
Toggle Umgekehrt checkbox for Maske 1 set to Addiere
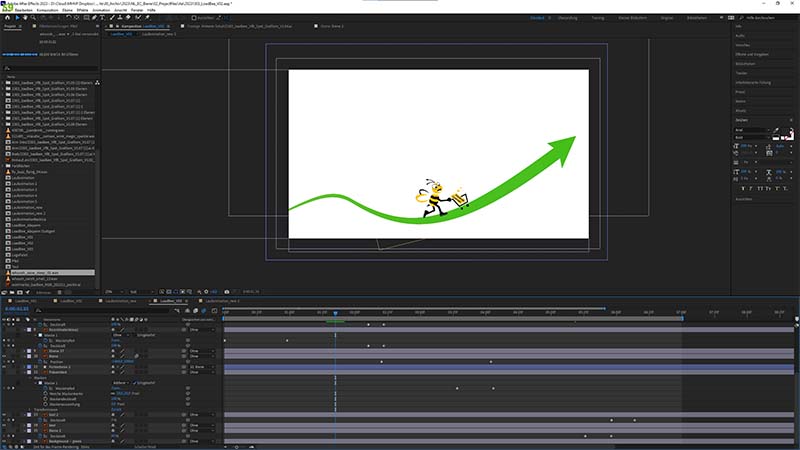point(134,383)
